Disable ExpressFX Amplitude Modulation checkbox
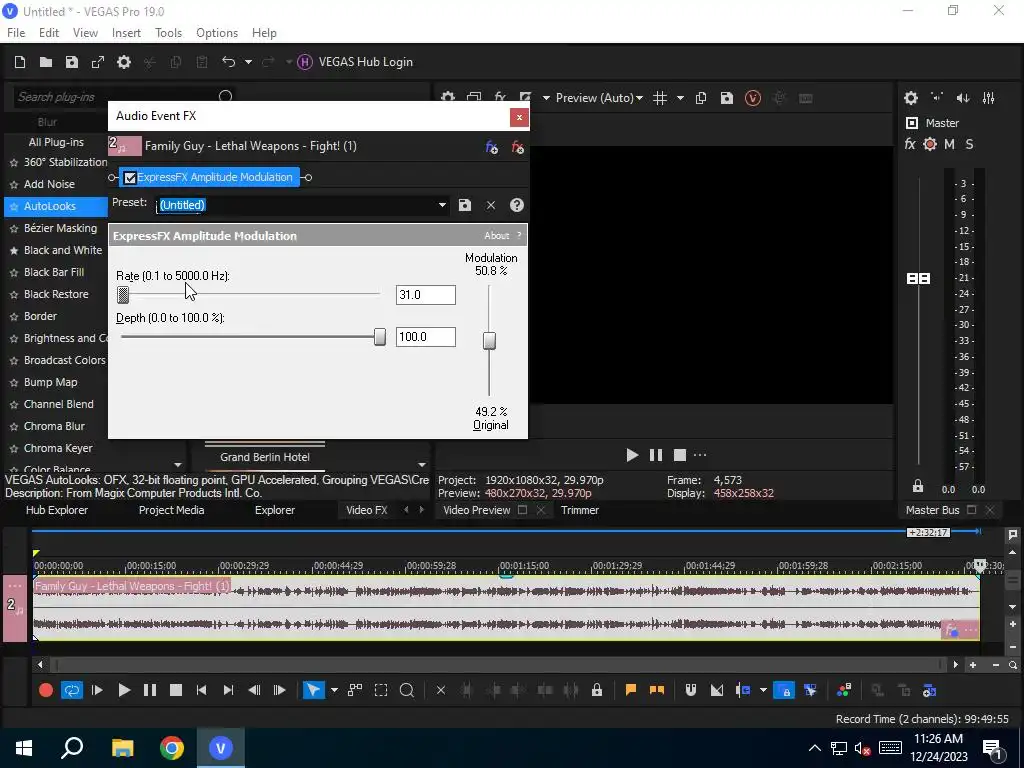Screen dimensions: 1024x768 pyautogui.click(x=130, y=178)
